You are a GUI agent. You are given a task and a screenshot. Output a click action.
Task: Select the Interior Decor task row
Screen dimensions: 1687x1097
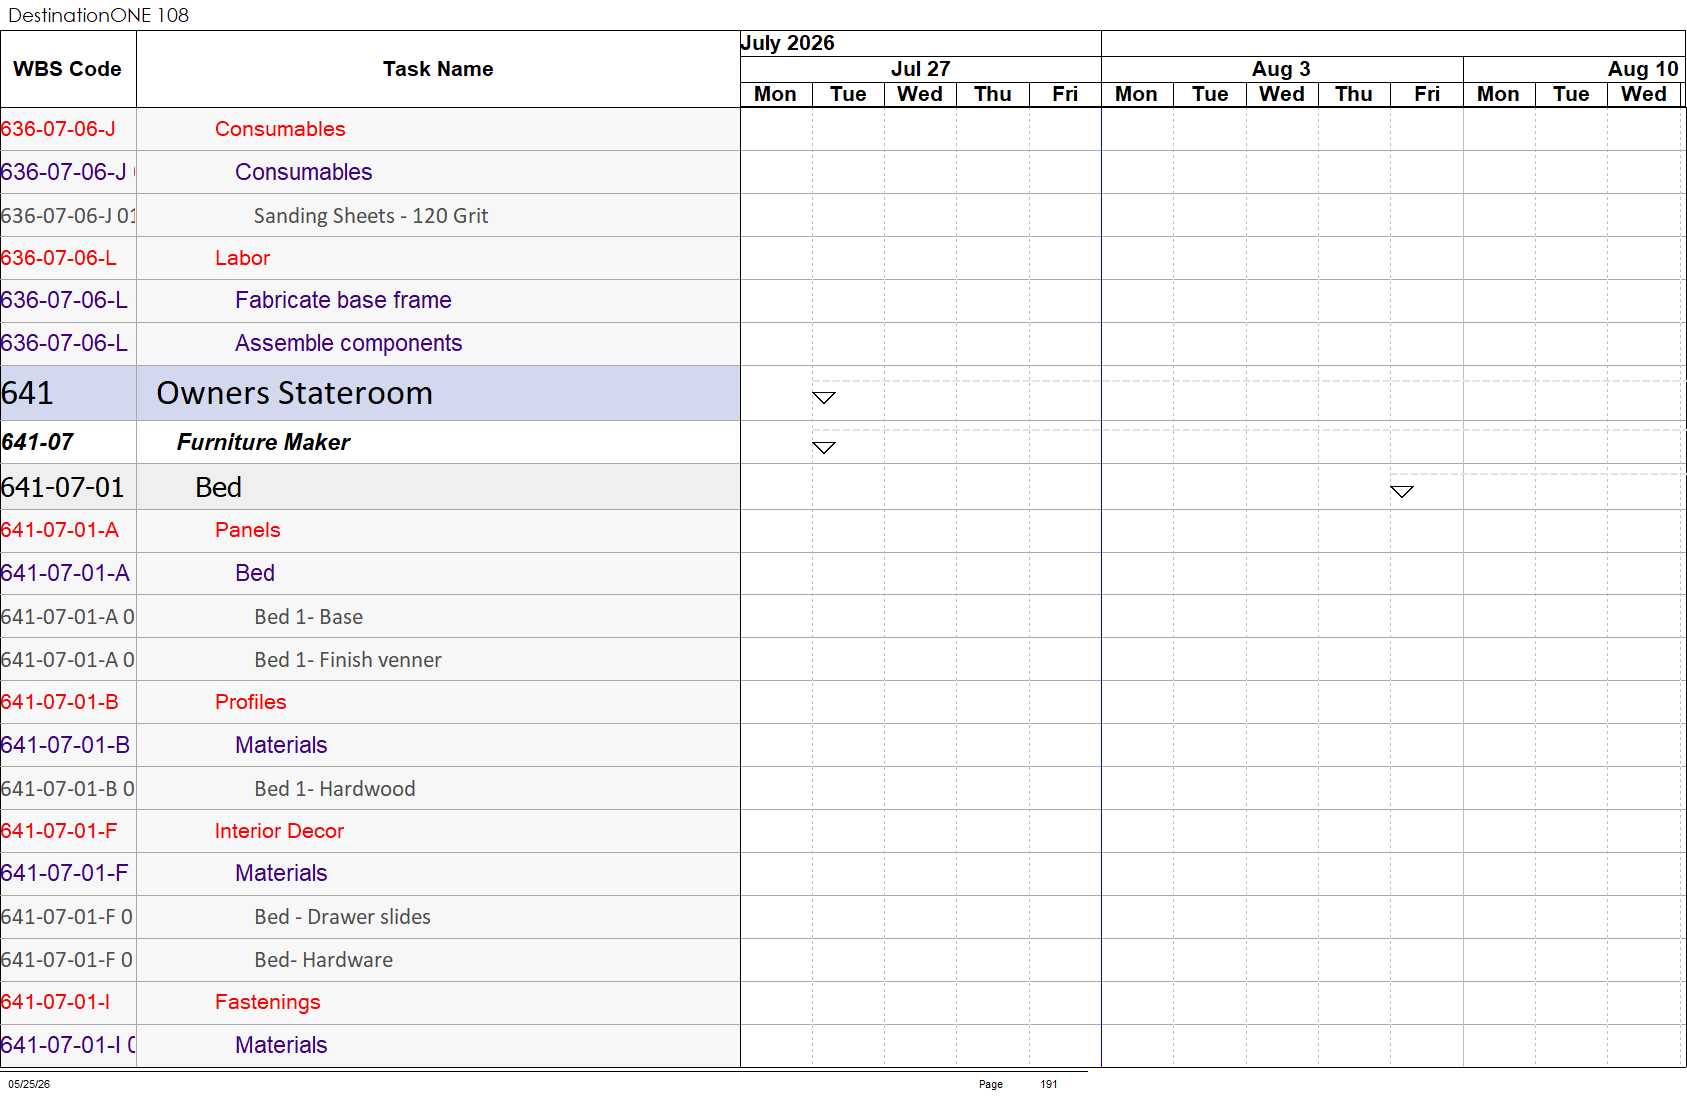coord(370,831)
